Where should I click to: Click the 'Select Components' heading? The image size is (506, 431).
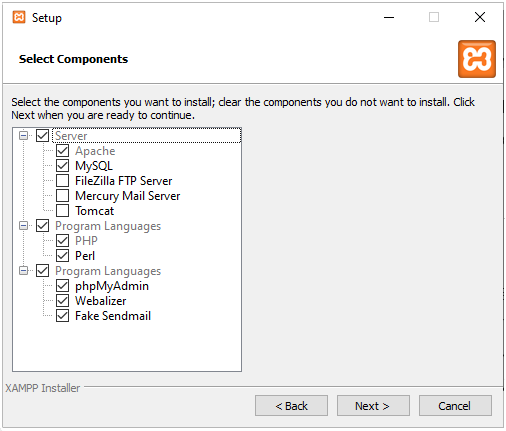tap(73, 59)
